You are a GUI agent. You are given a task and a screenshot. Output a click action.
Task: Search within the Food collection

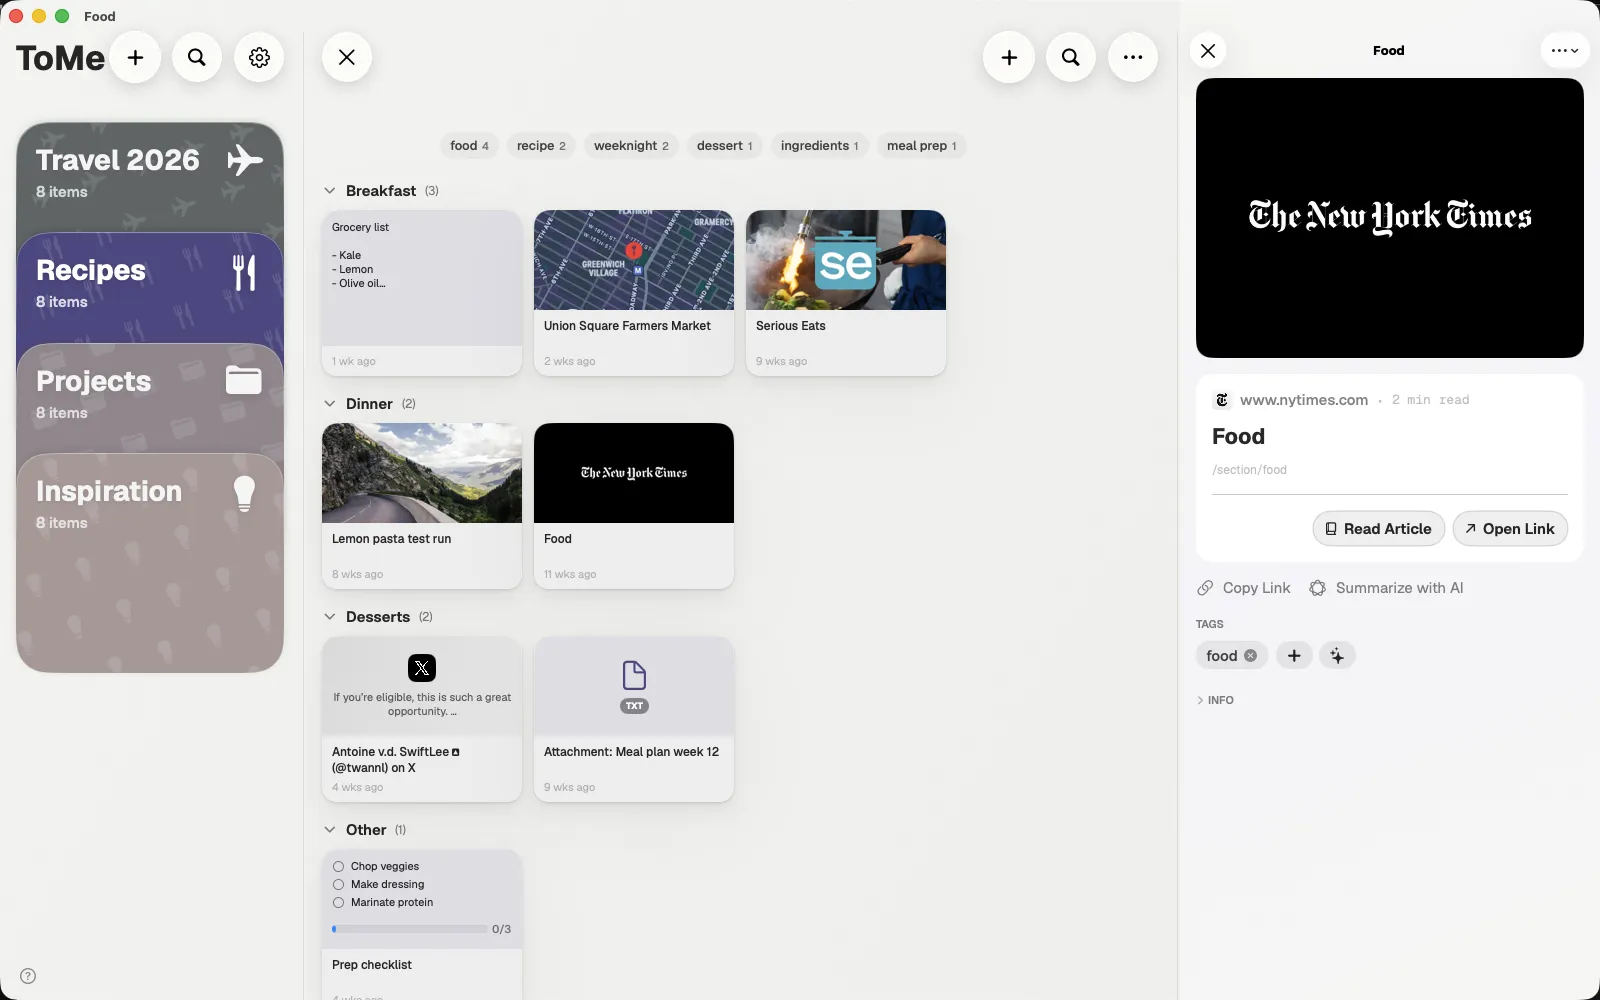1071,58
